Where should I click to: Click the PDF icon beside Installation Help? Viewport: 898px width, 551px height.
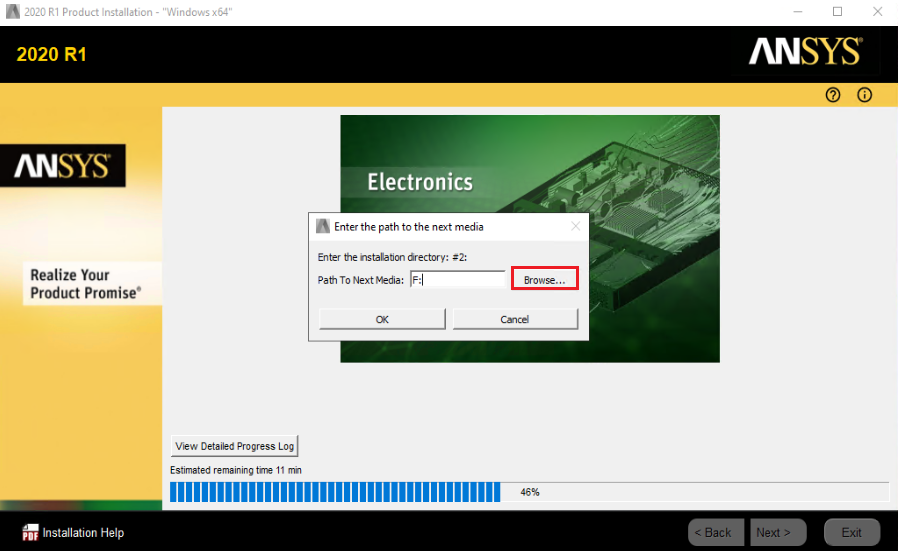click(30, 533)
